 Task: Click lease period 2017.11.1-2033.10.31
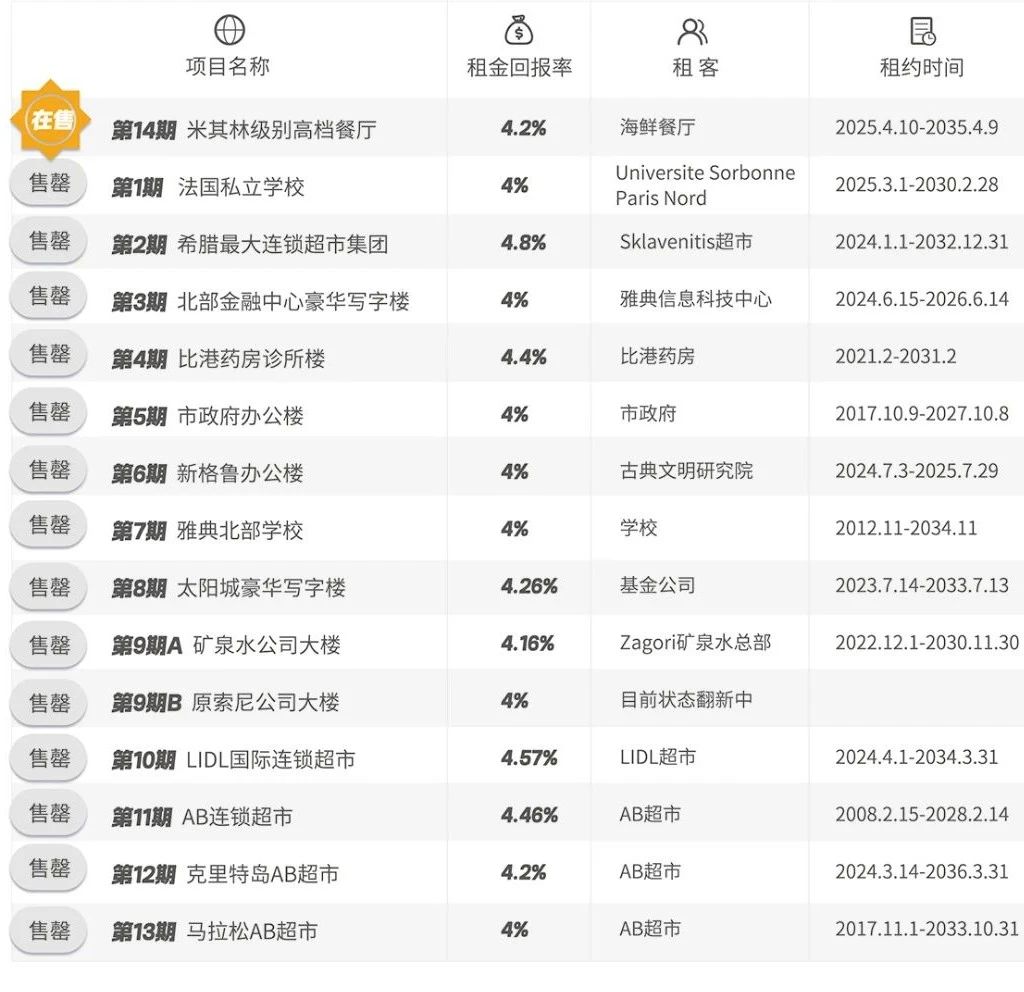(x=927, y=929)
